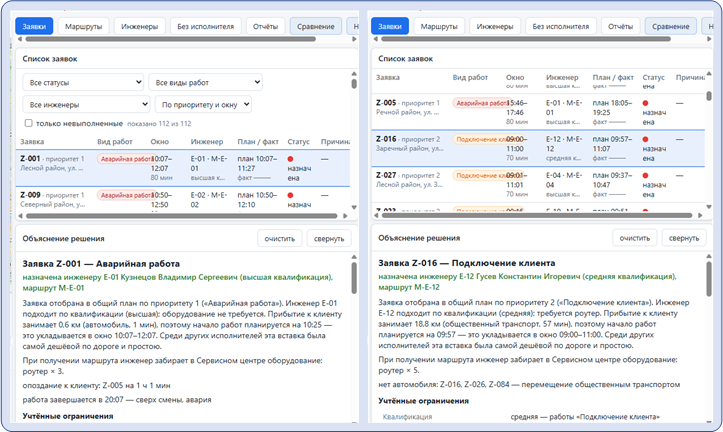Open Инженеры tab in left panel
Image resolution: width=723 pixels, height=432 pixels.
[139, 26]
